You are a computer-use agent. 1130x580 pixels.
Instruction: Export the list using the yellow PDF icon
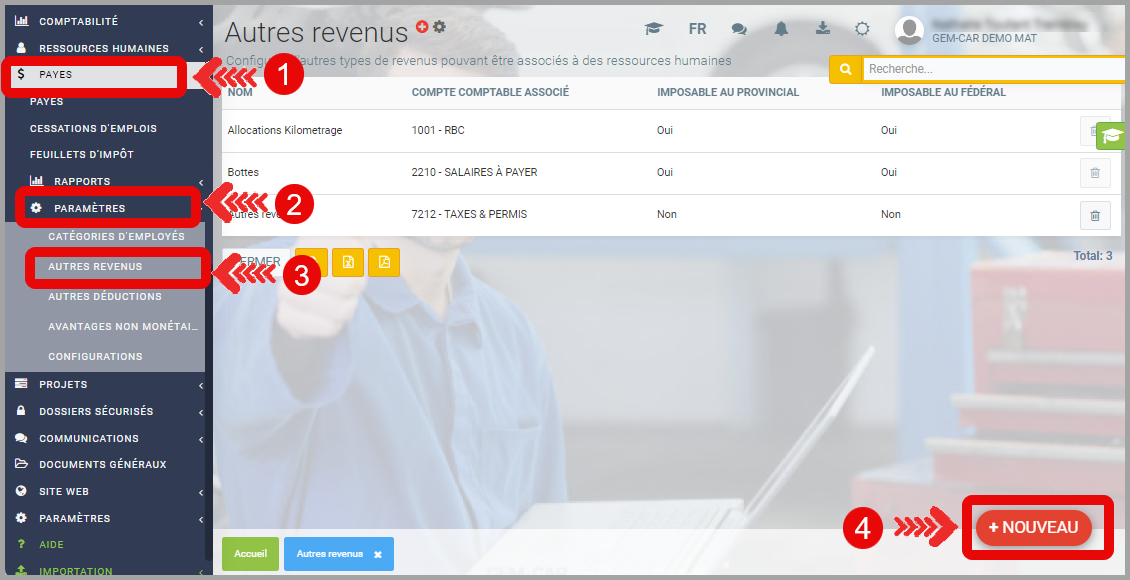pyautogui.click(x=384, y=262)
